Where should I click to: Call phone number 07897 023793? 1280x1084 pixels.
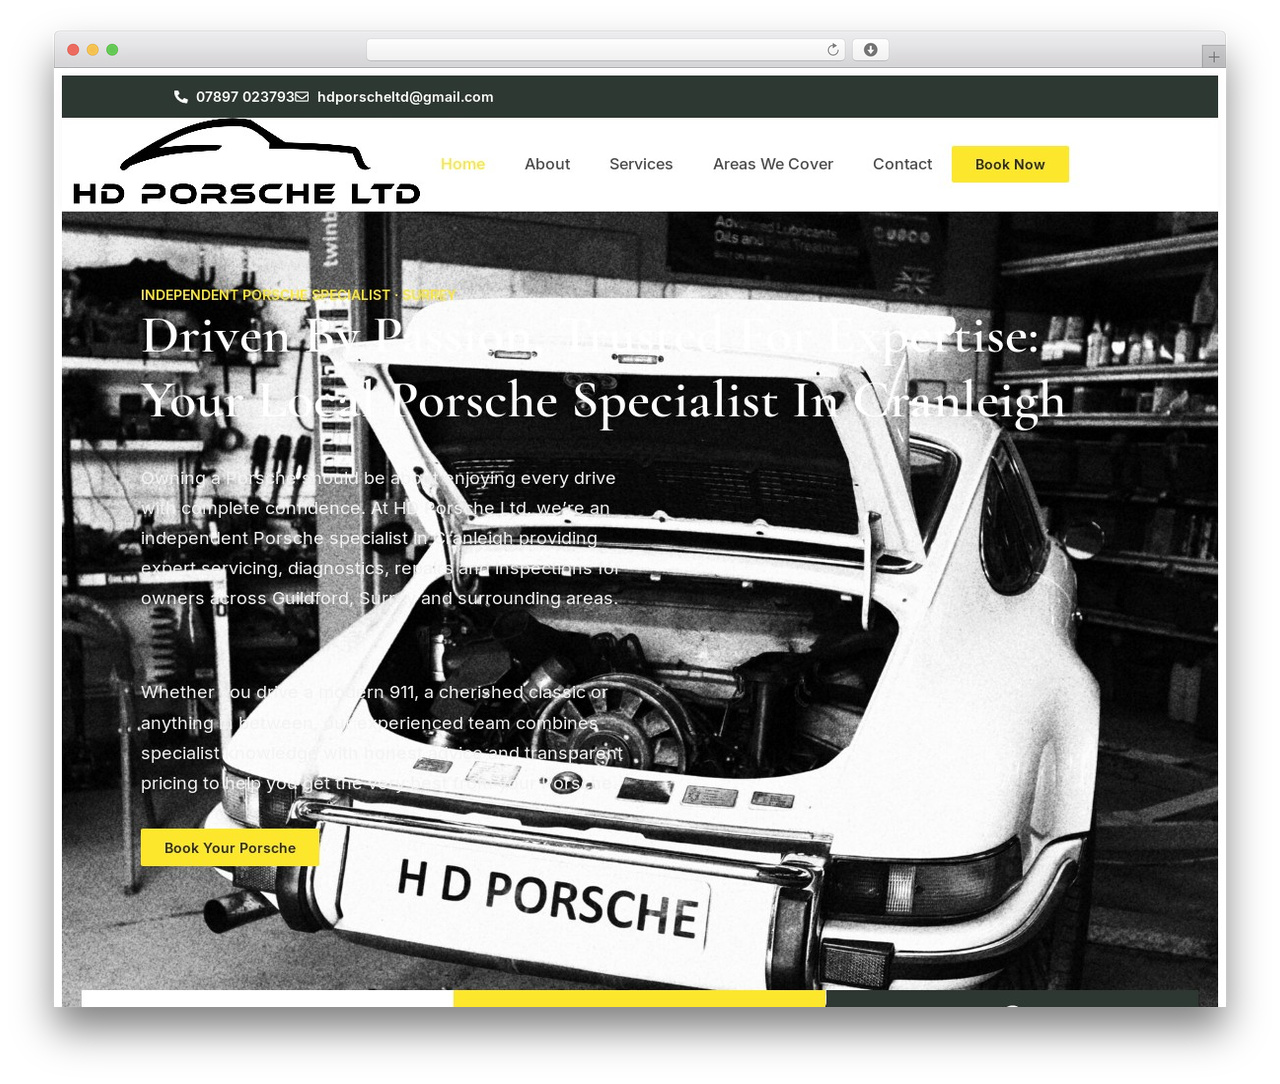pos(245,97)
